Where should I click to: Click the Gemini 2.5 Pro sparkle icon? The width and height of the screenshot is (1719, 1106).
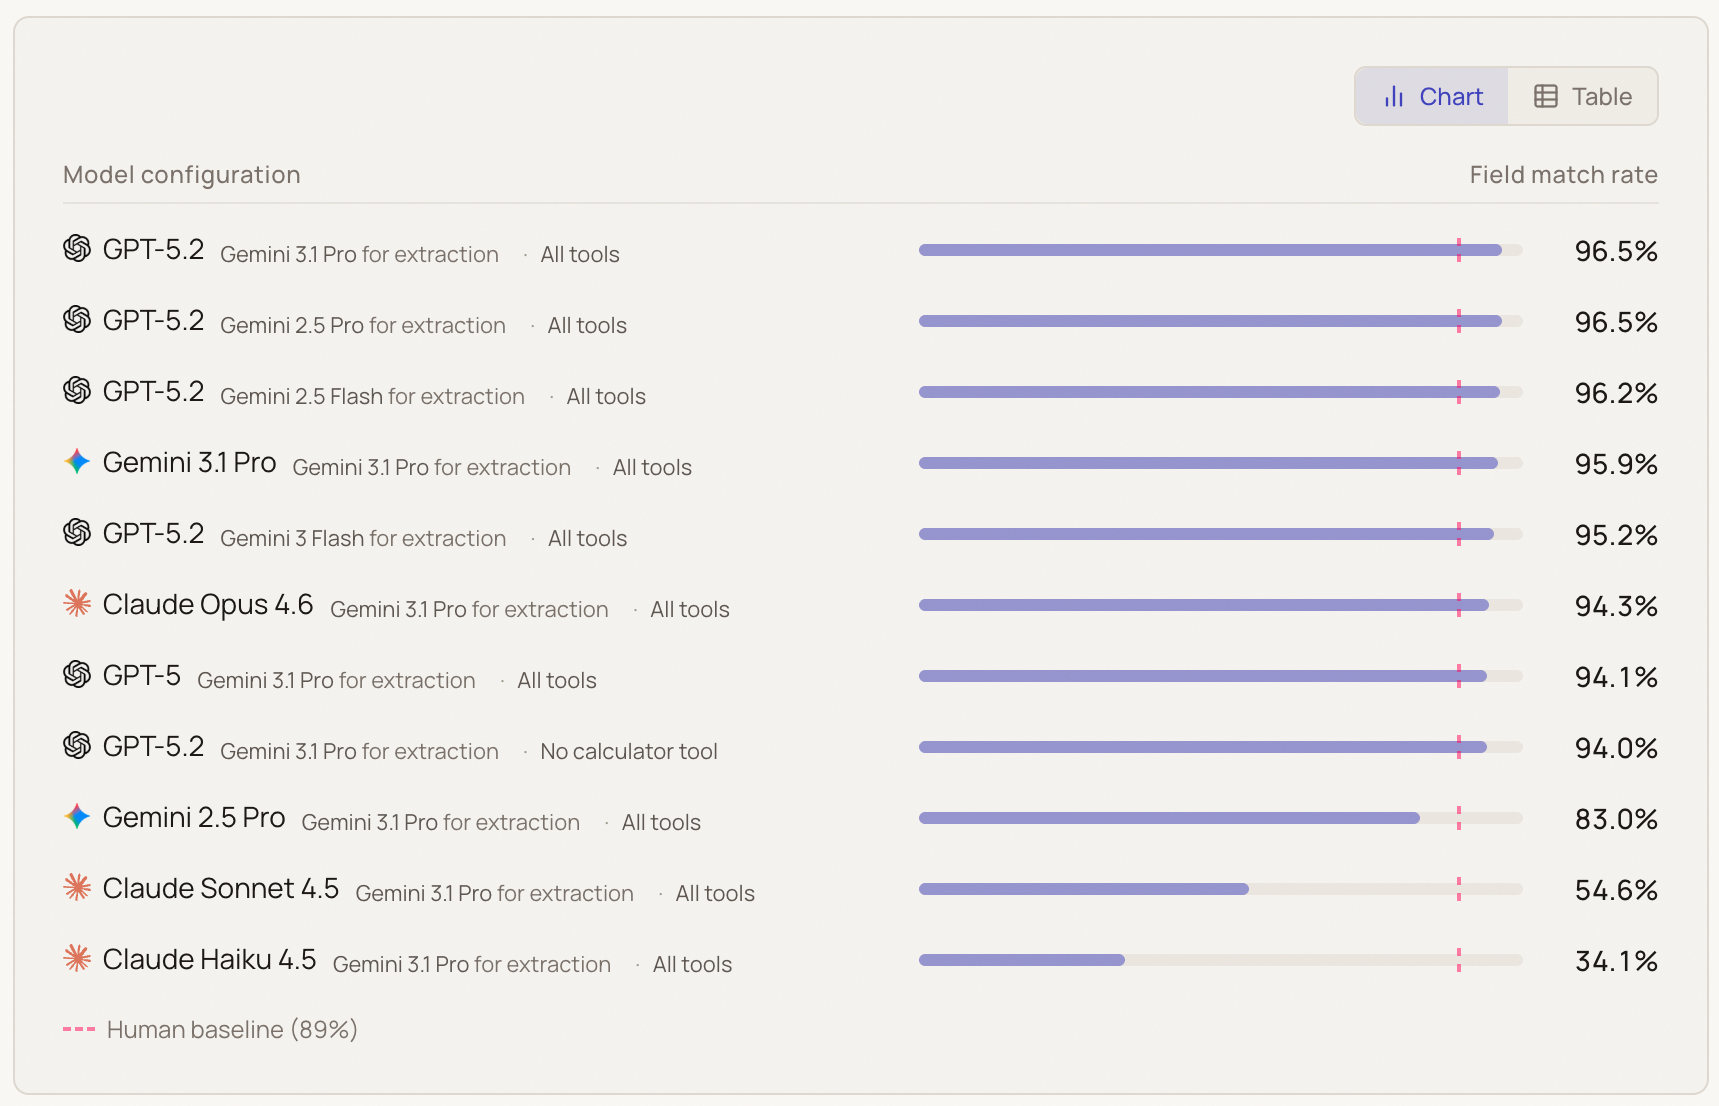click(77, 816)
